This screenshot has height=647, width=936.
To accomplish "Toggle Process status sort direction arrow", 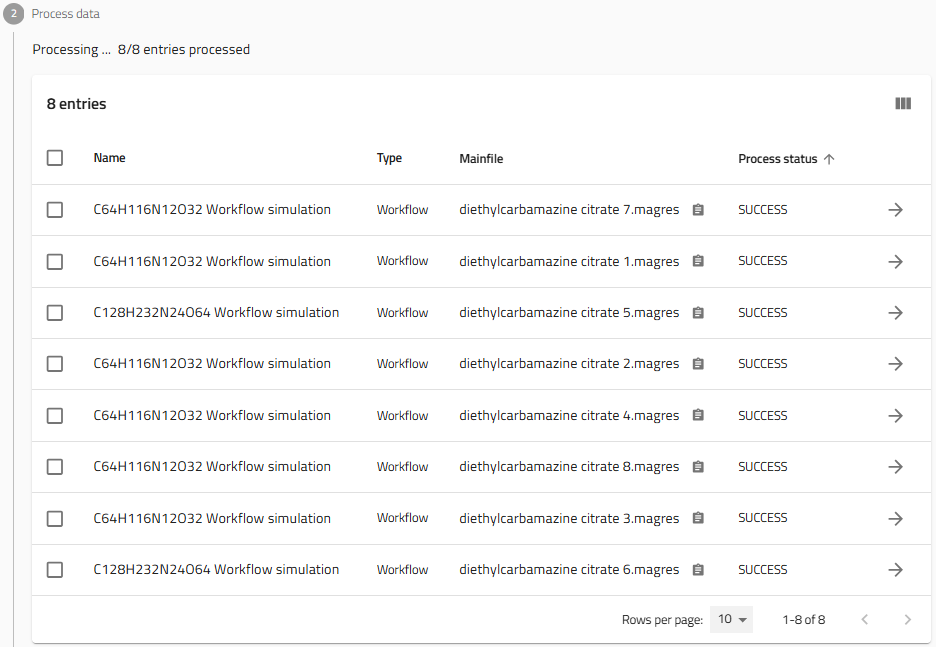I will [x=829, y=159].
